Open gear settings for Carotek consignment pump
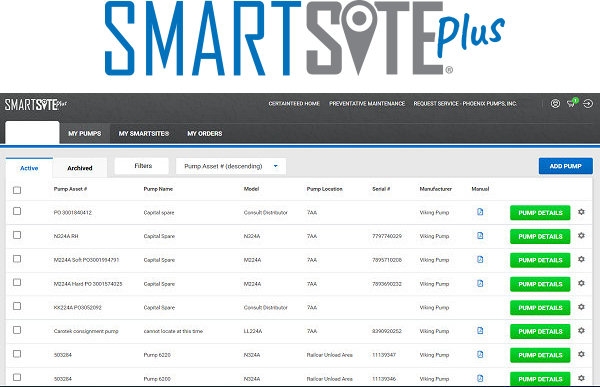Screen dimensions: 600x387 581,330
